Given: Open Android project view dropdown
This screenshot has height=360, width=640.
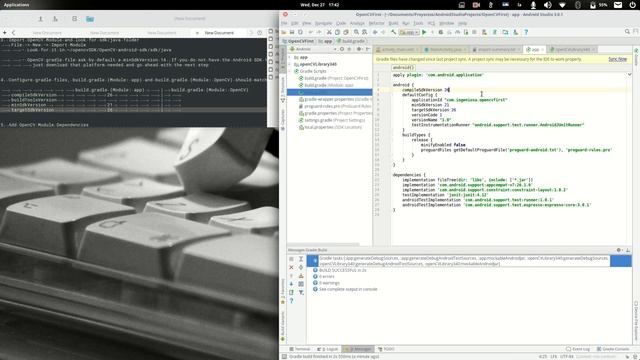Looking at the screenshot, I should [x=313, y=49].
